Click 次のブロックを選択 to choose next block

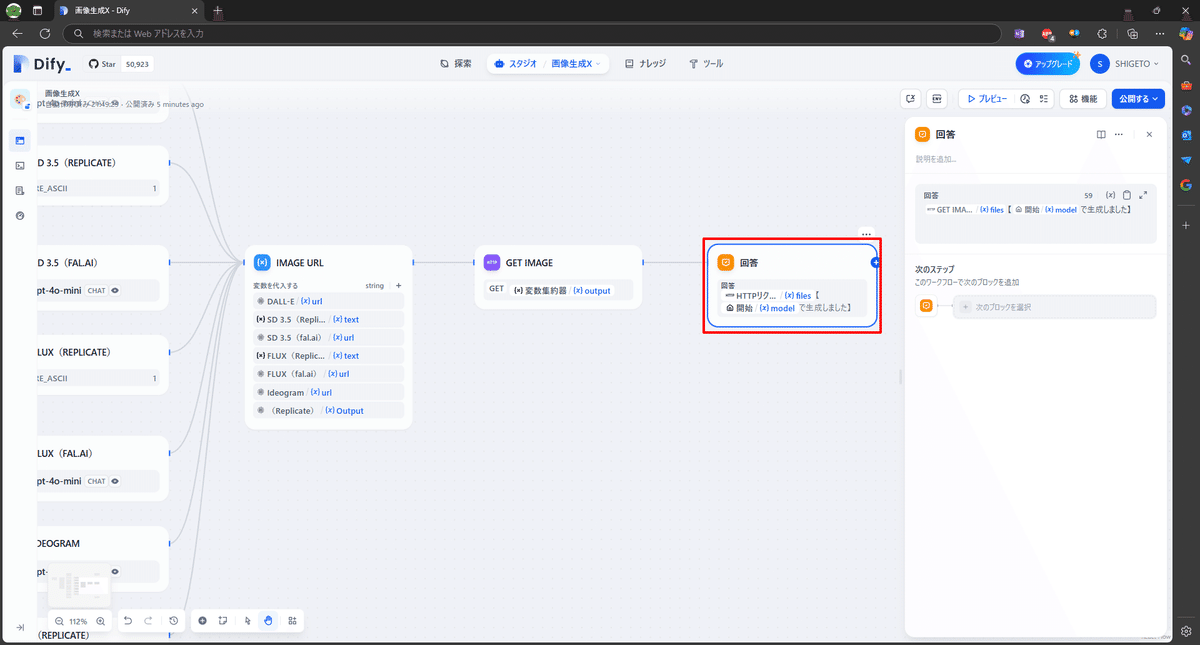(1054, 307)
